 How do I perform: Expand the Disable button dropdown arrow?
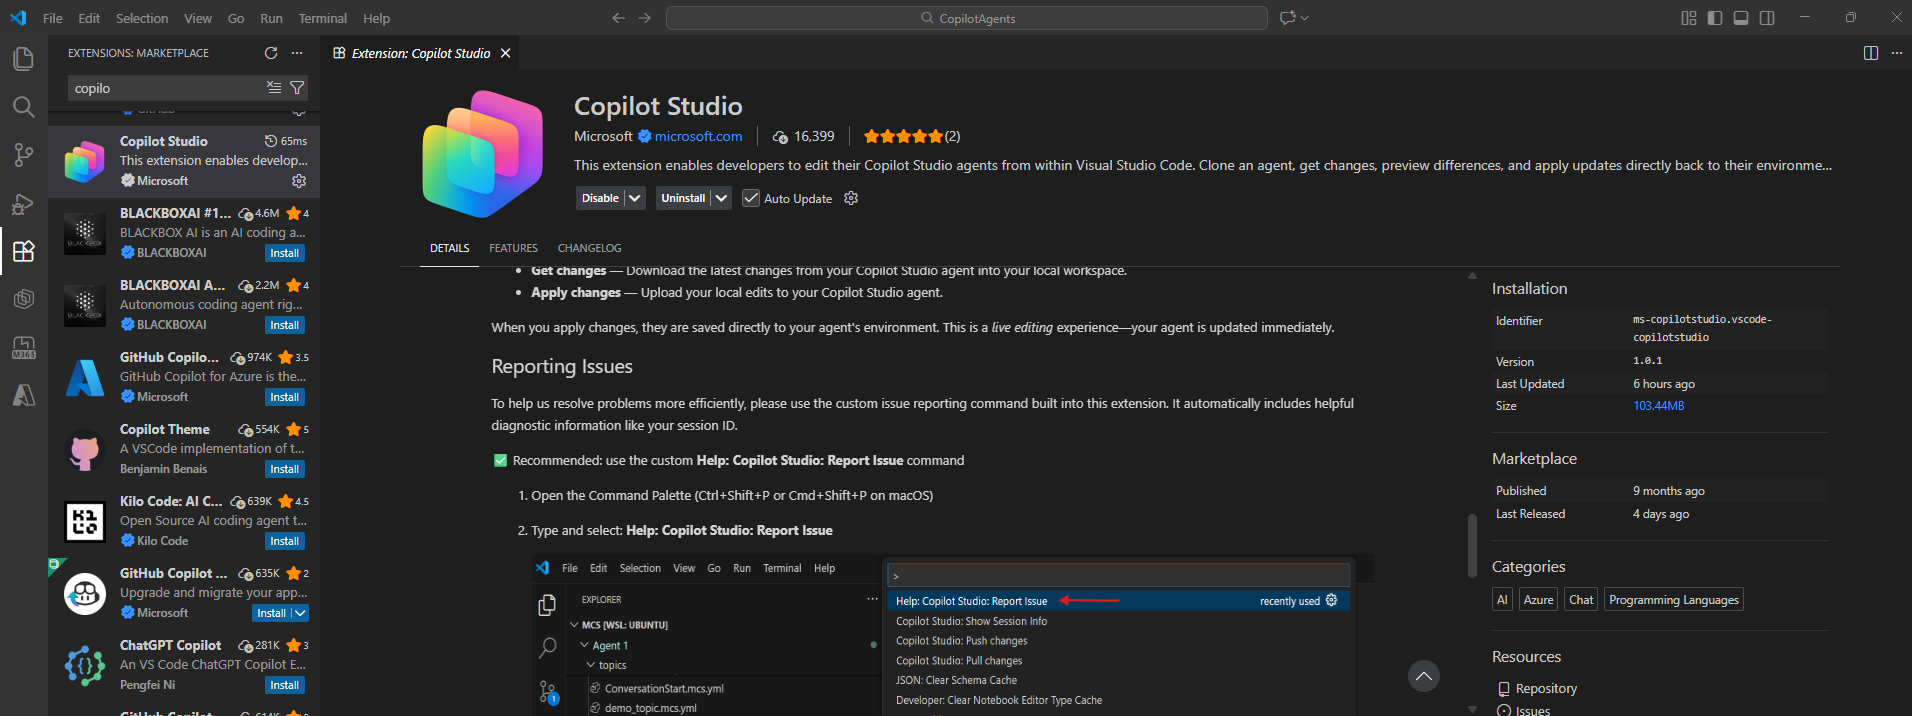click(635, 198)
